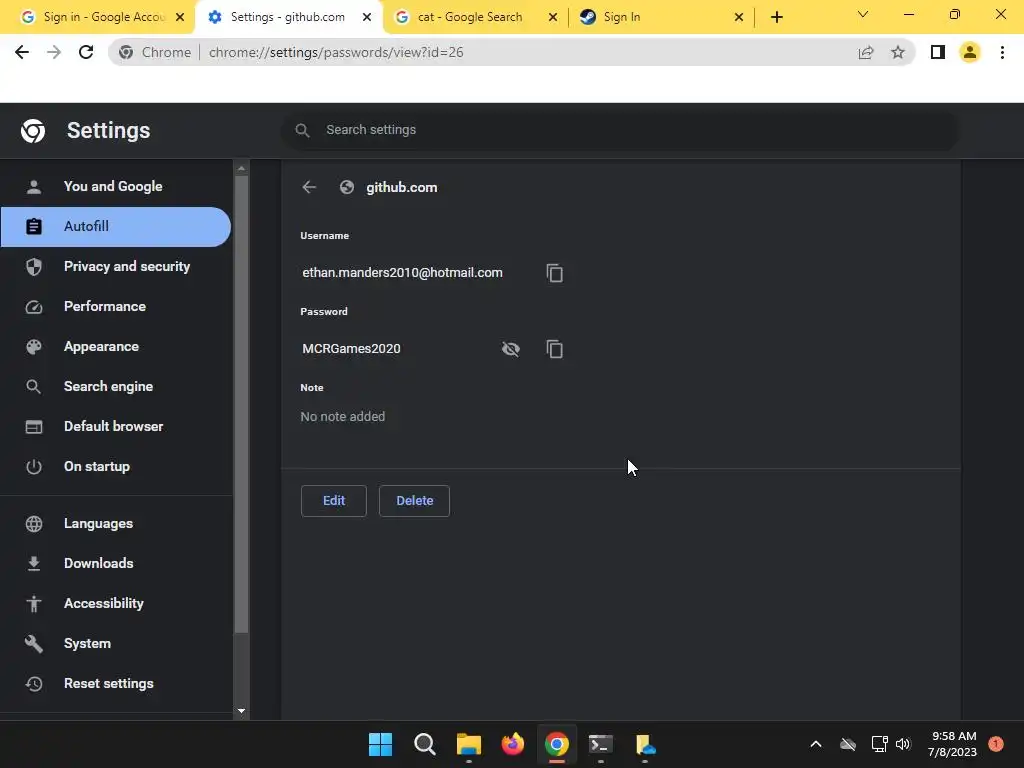
Task: Open a new tab with plus button
Action: (776, 17)
